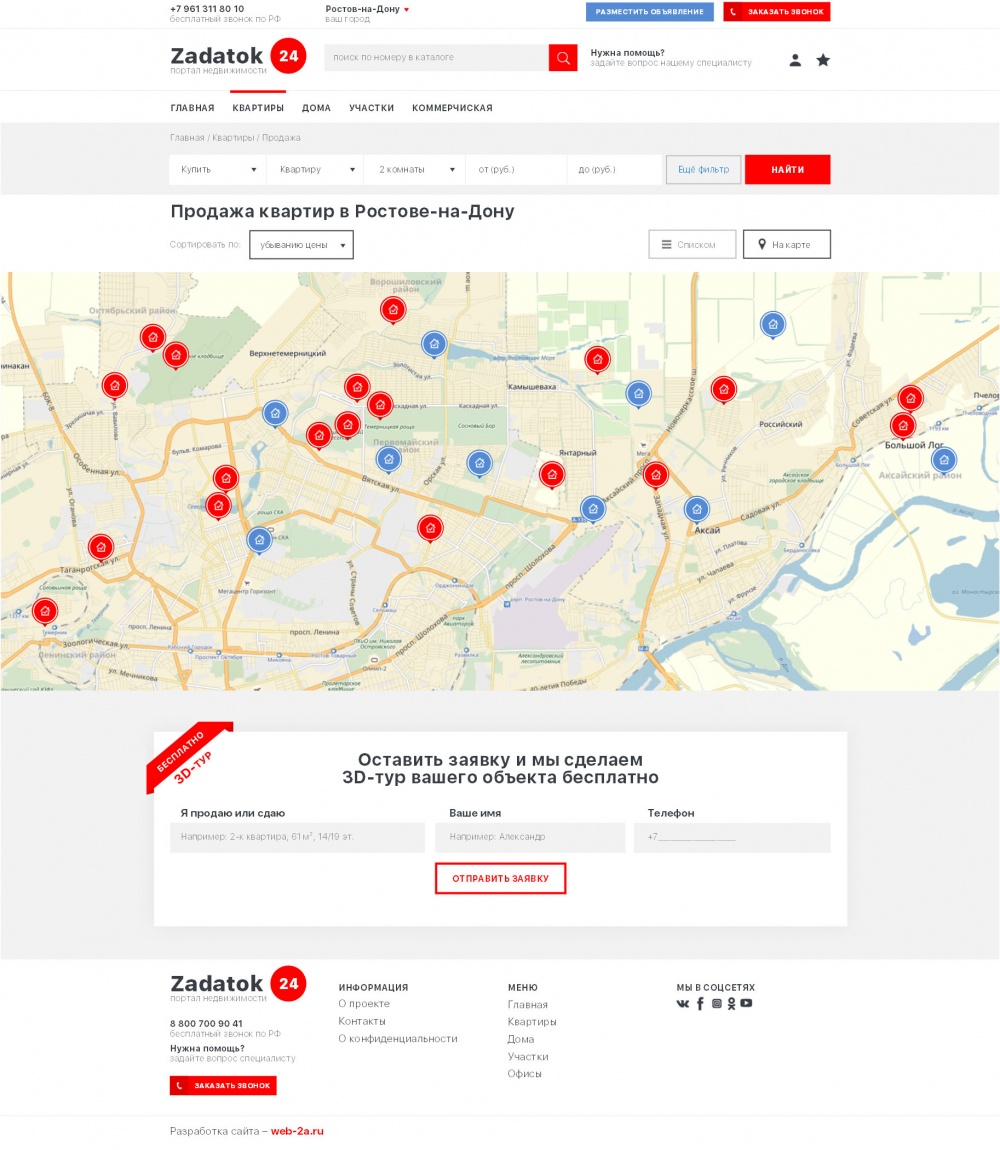Open the Коммерческая navigation tab
The height and width of the screenshot is (1150, 1000).
click(452, 108)
